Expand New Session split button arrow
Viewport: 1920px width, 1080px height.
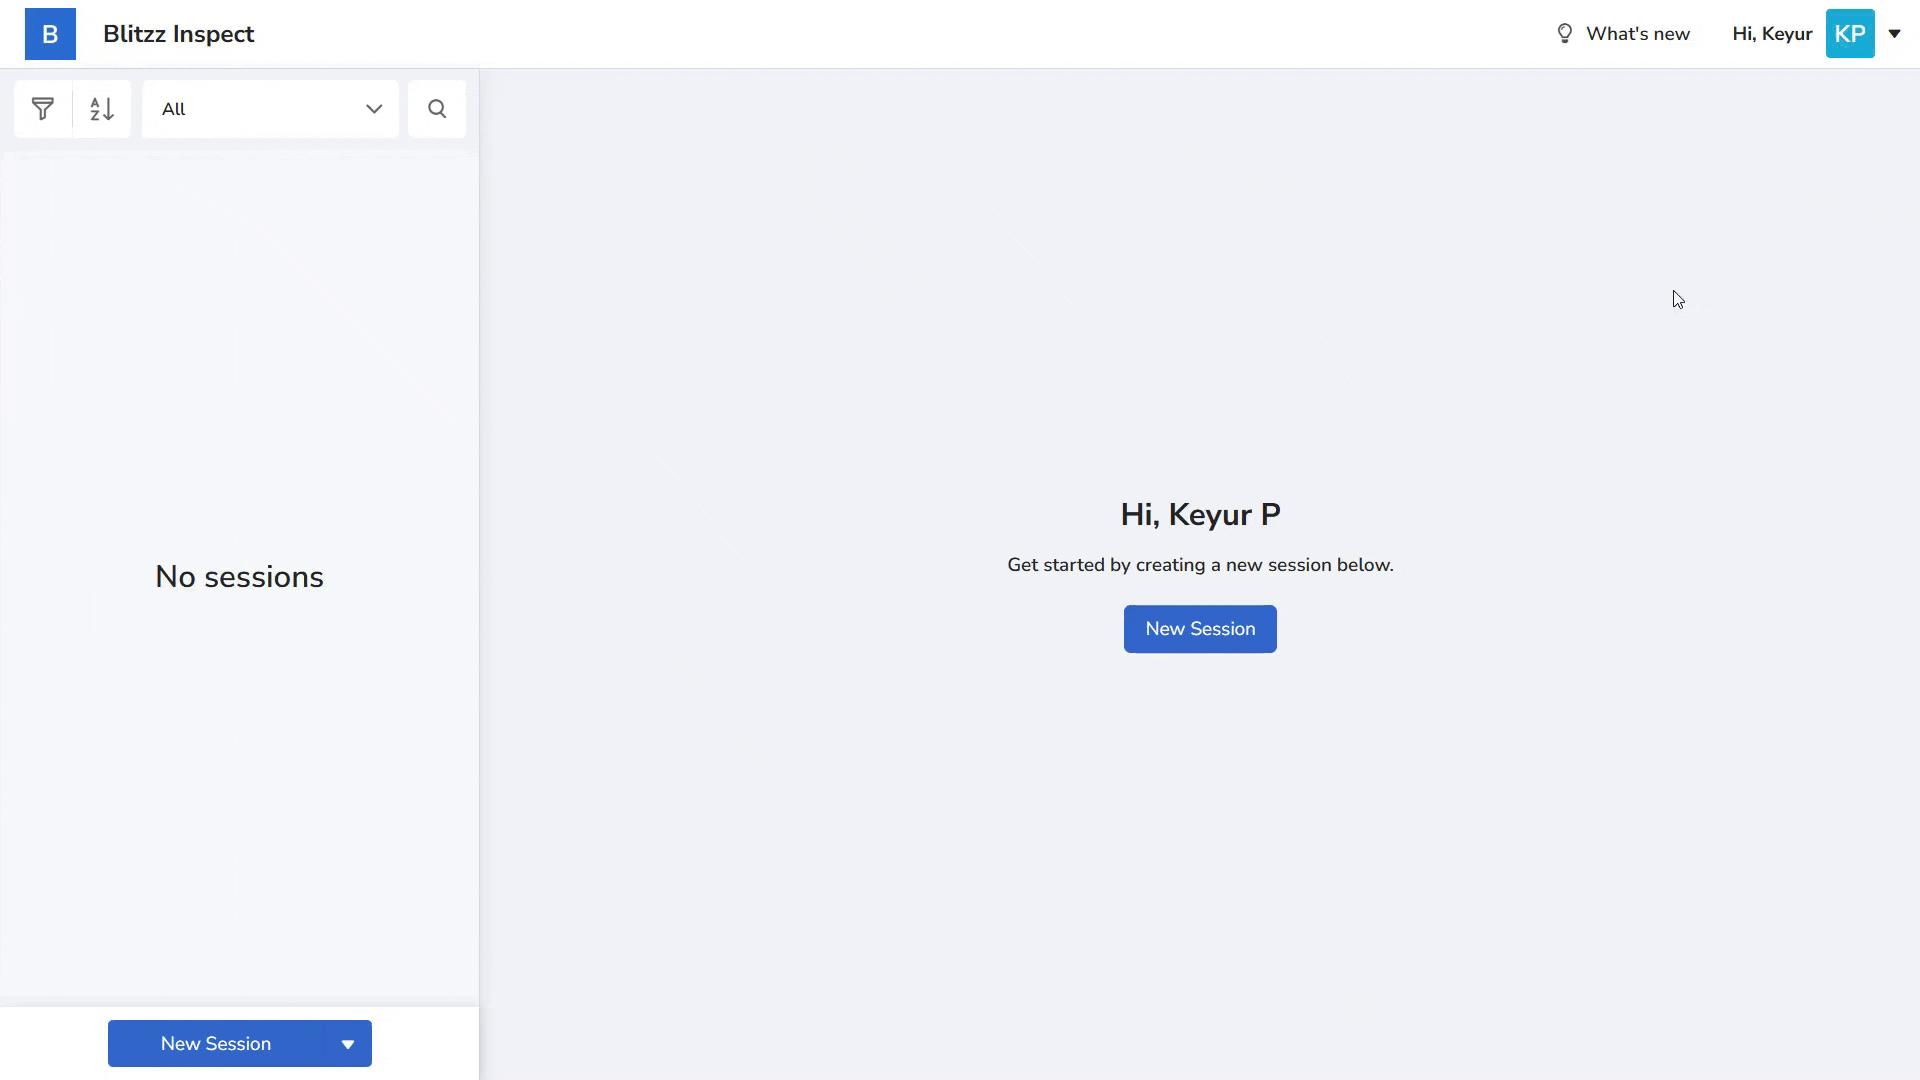point(348,1044)
